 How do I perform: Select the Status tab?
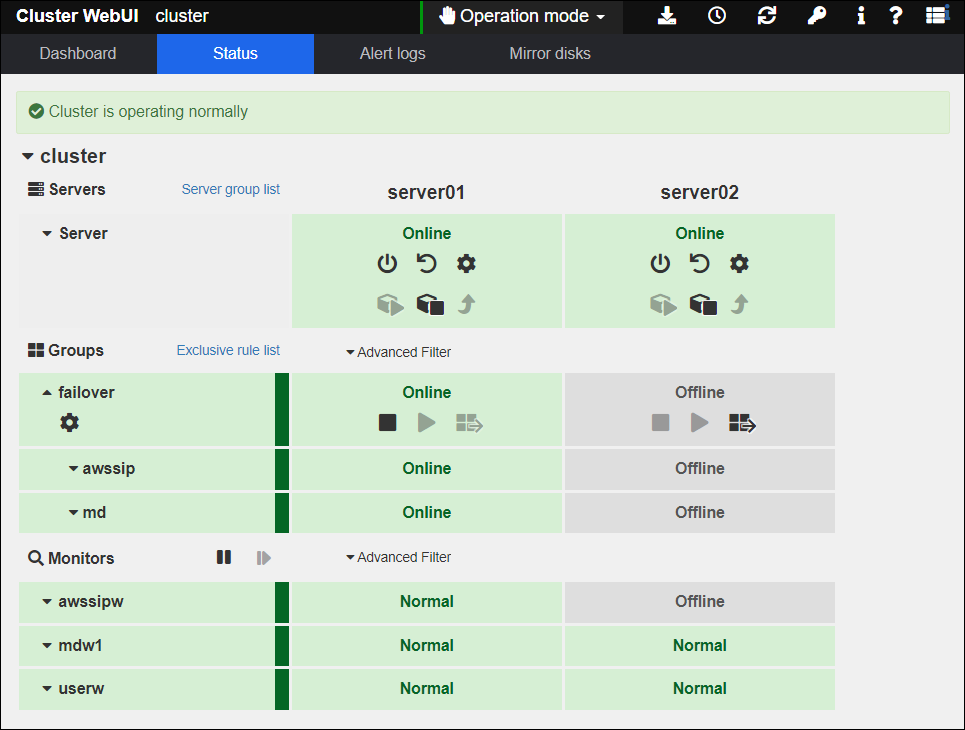pos(235,54)
